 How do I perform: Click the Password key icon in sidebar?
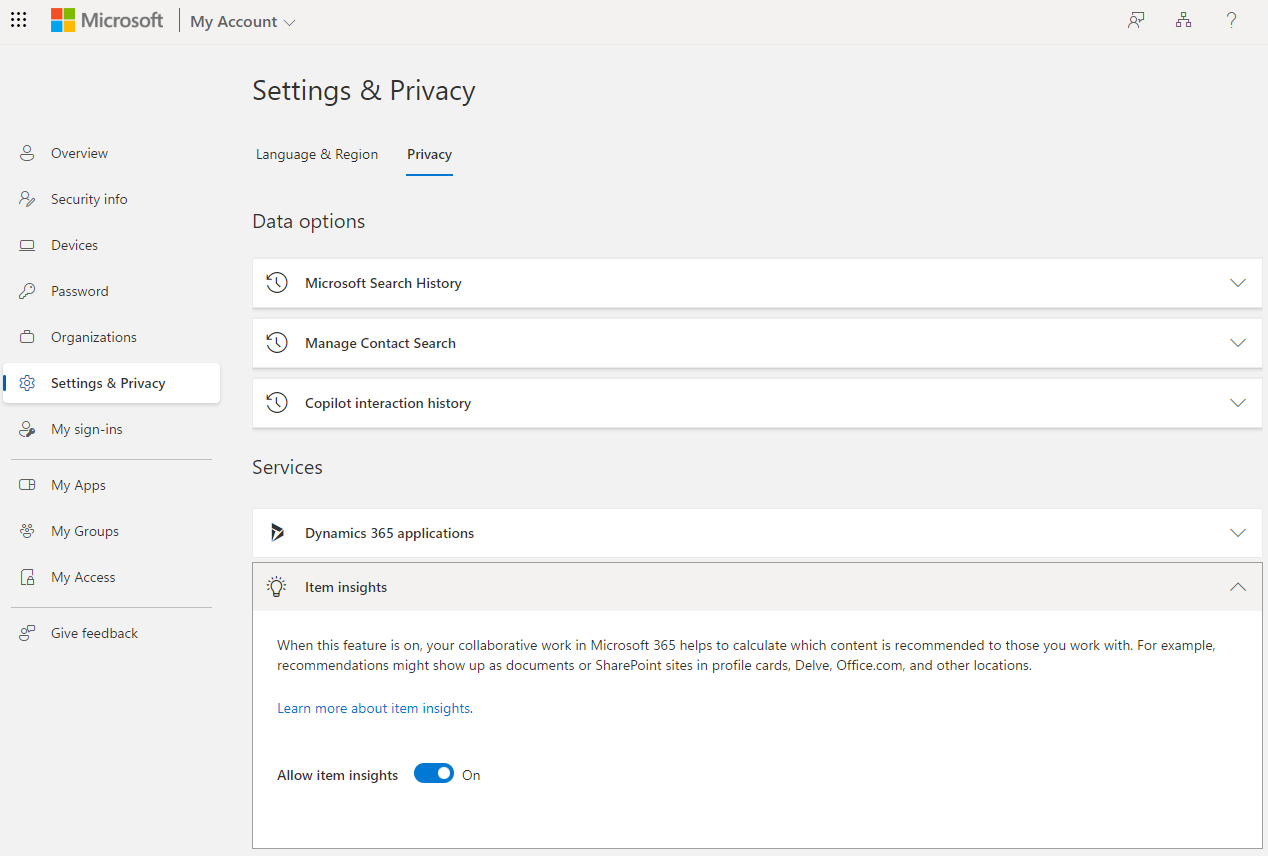pos(27,290)
